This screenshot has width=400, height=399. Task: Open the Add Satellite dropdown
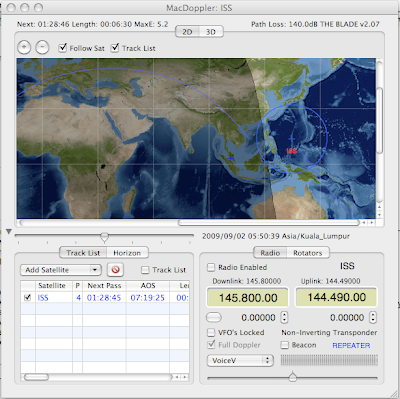(61, 270)
